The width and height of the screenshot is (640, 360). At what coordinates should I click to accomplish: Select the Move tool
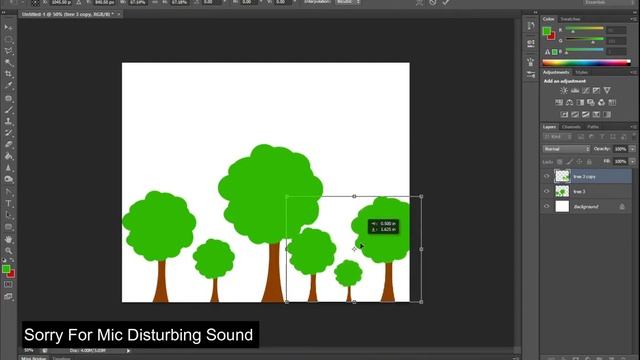[x=8, y=28]
